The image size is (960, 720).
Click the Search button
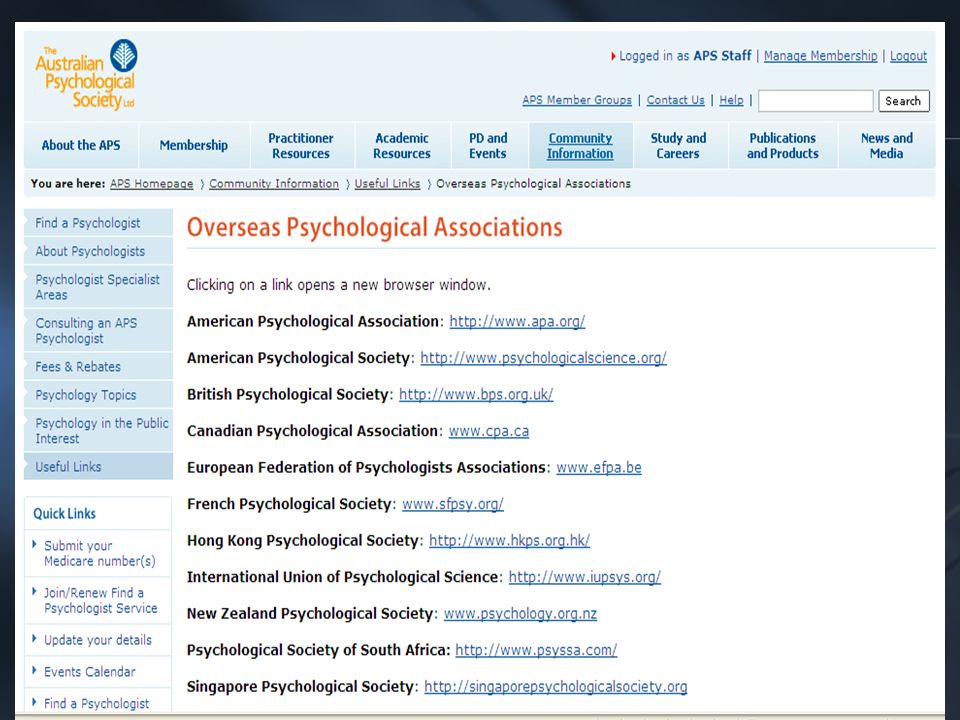coord(904,101)
